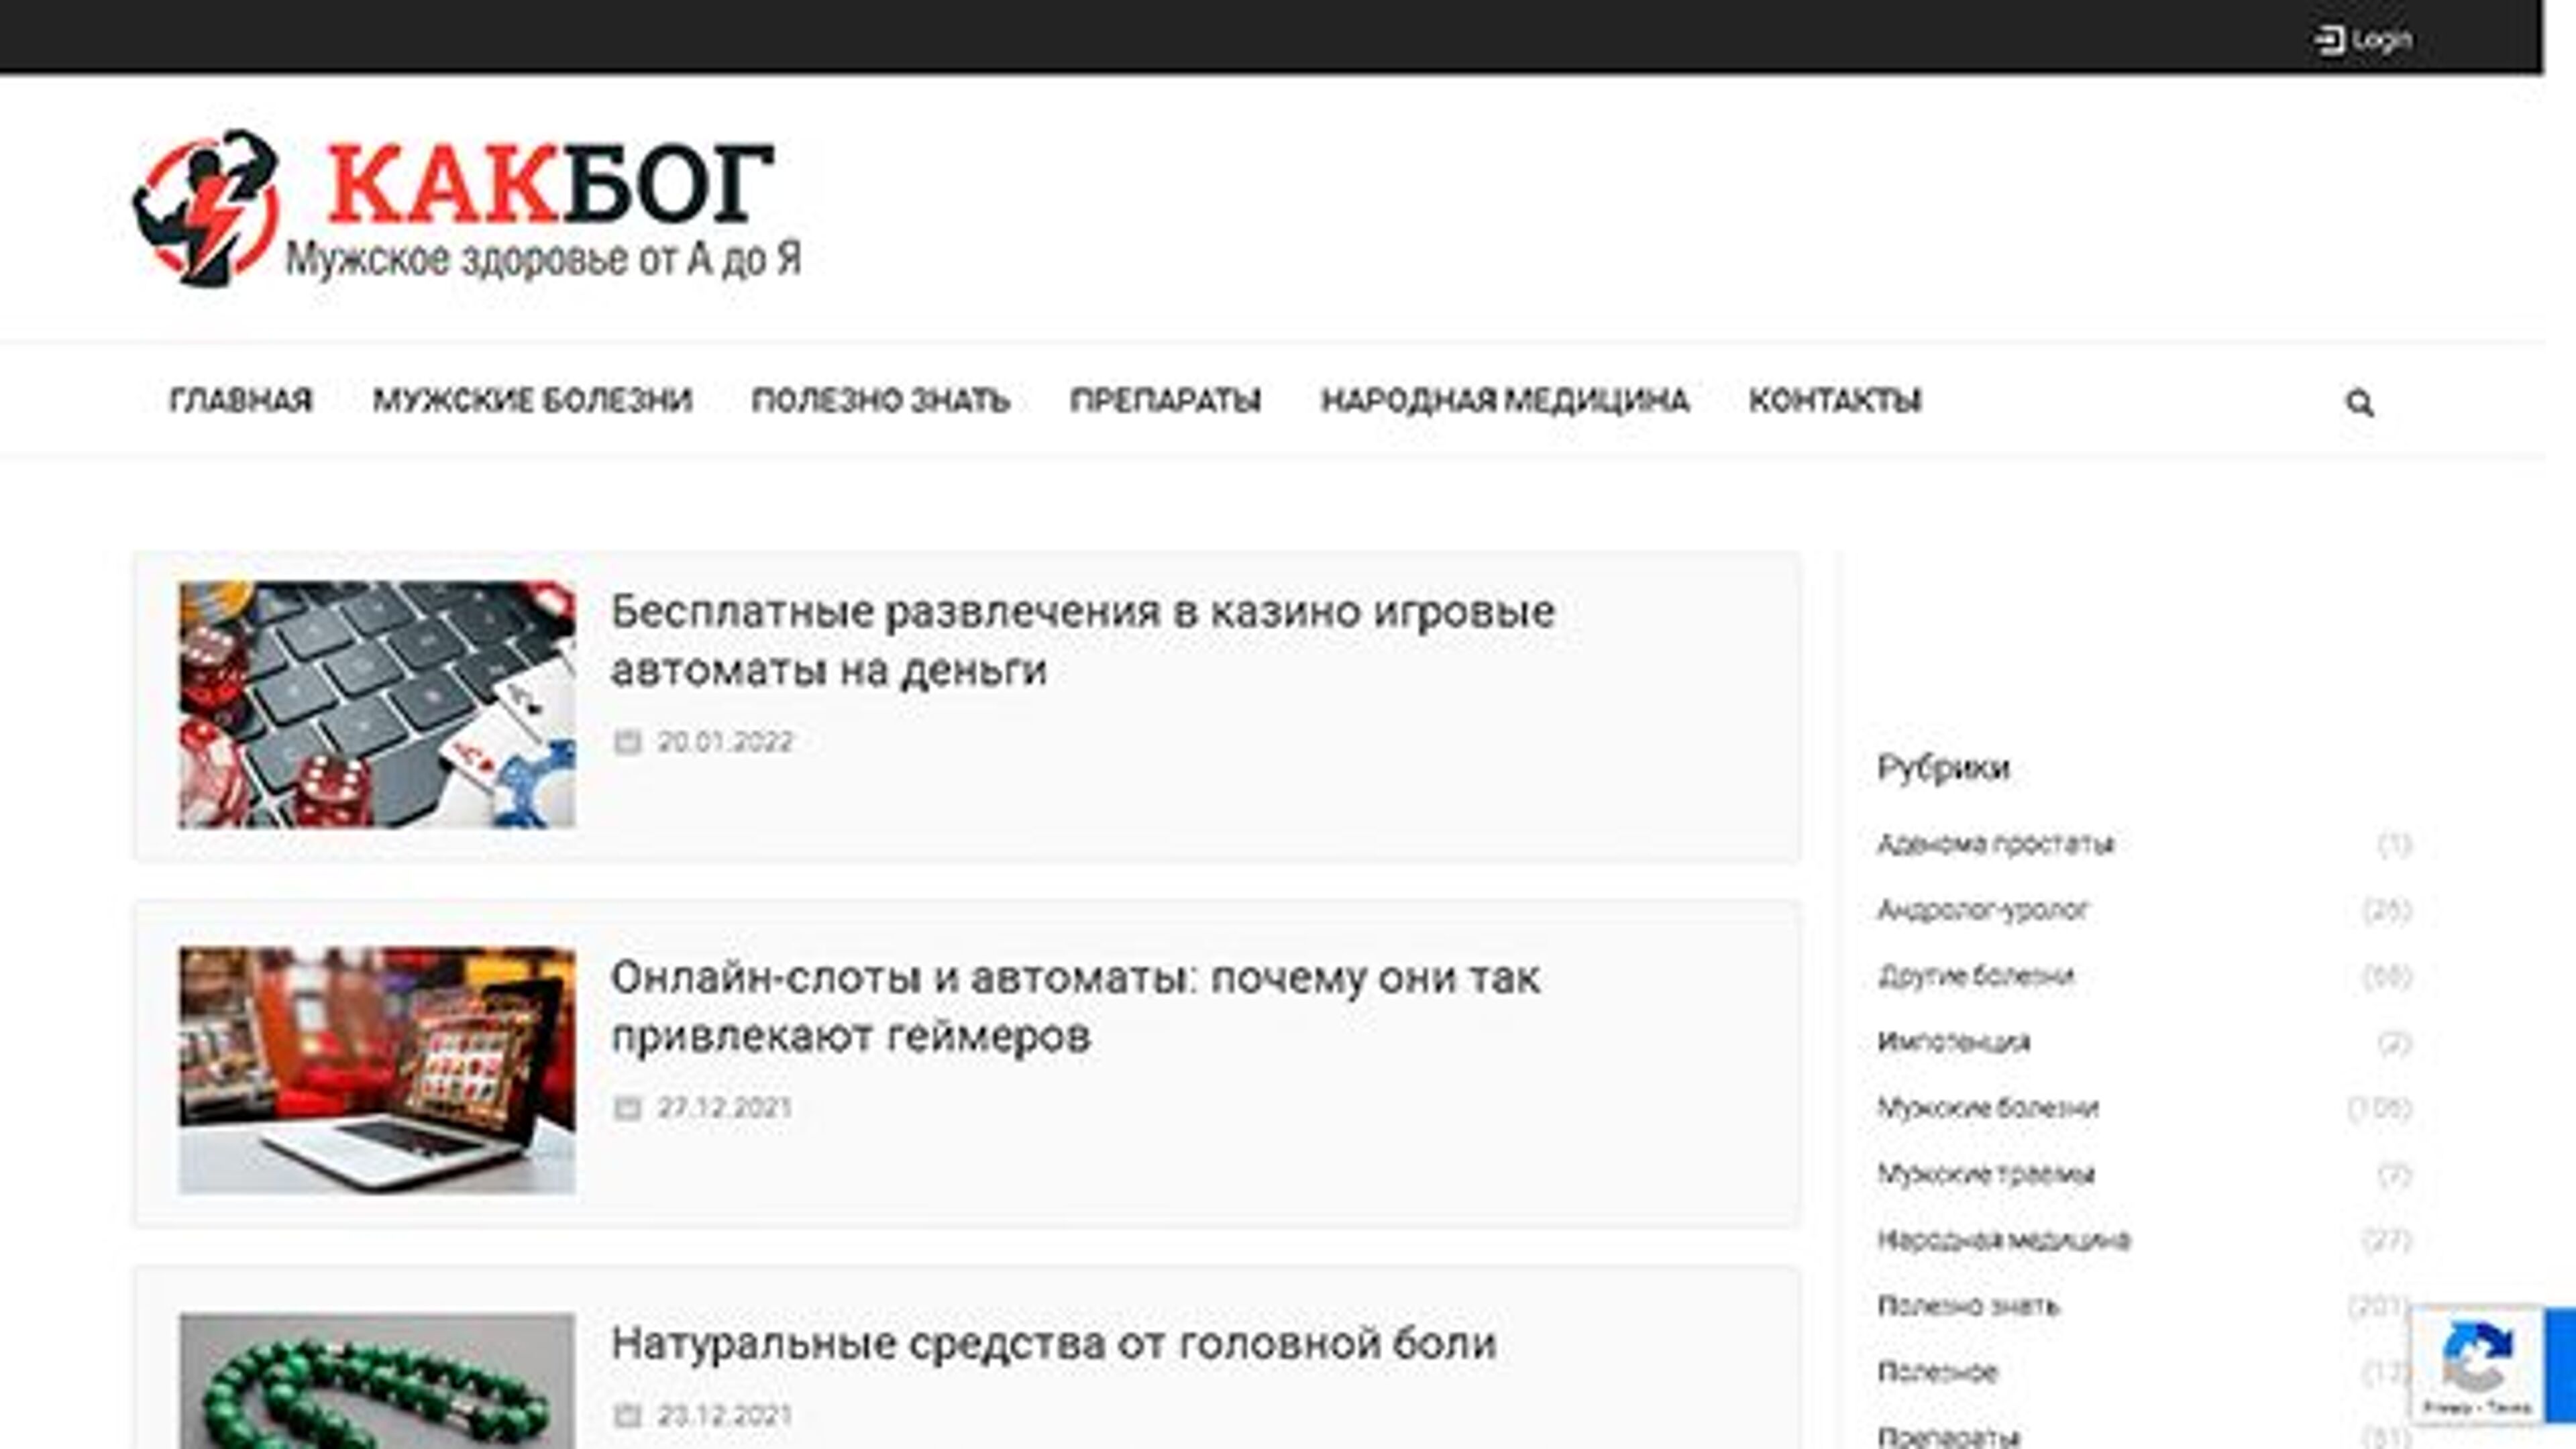Open the Народная медицина menu
The height and width of the screenshot is (1449, 2576).
[1504, 401]
